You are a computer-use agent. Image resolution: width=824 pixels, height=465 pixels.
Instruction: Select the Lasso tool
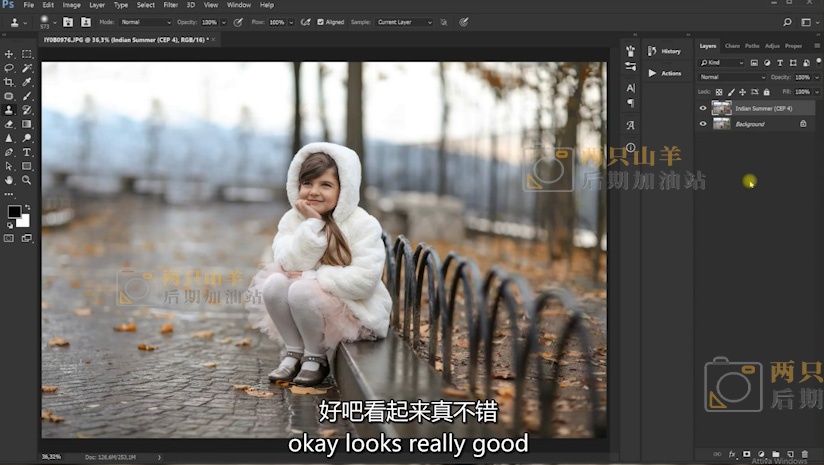tap(9, 68)
